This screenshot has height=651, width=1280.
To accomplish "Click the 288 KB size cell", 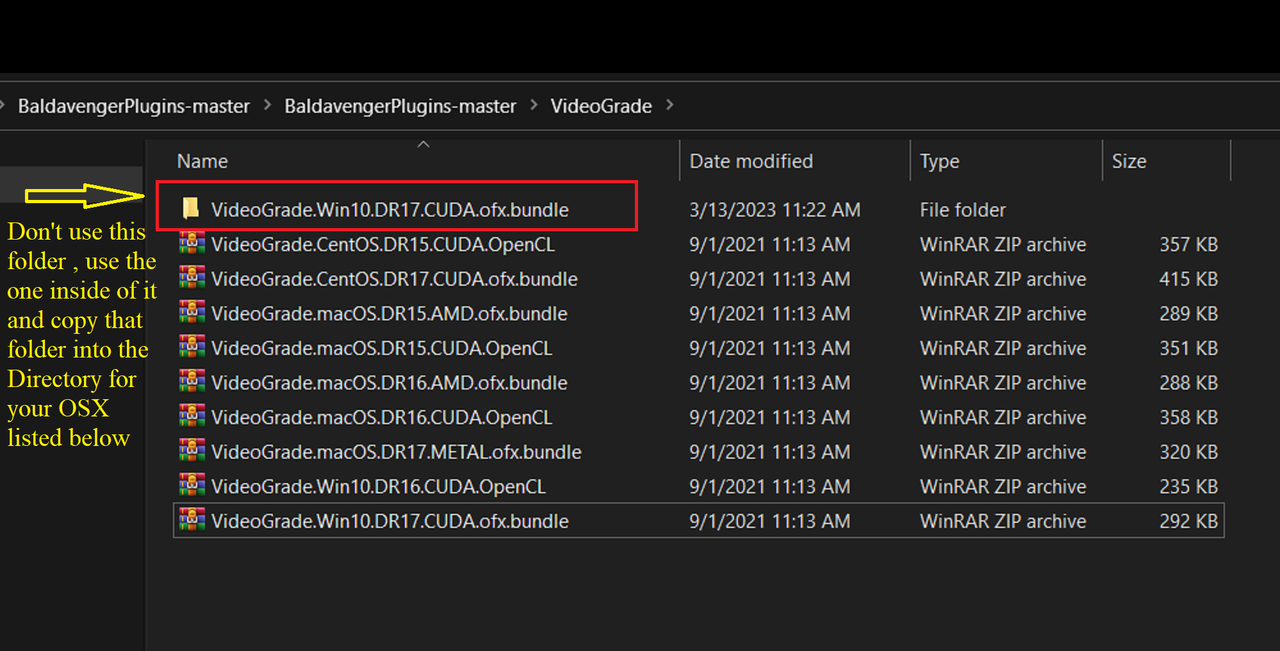I will [1188, 382].
